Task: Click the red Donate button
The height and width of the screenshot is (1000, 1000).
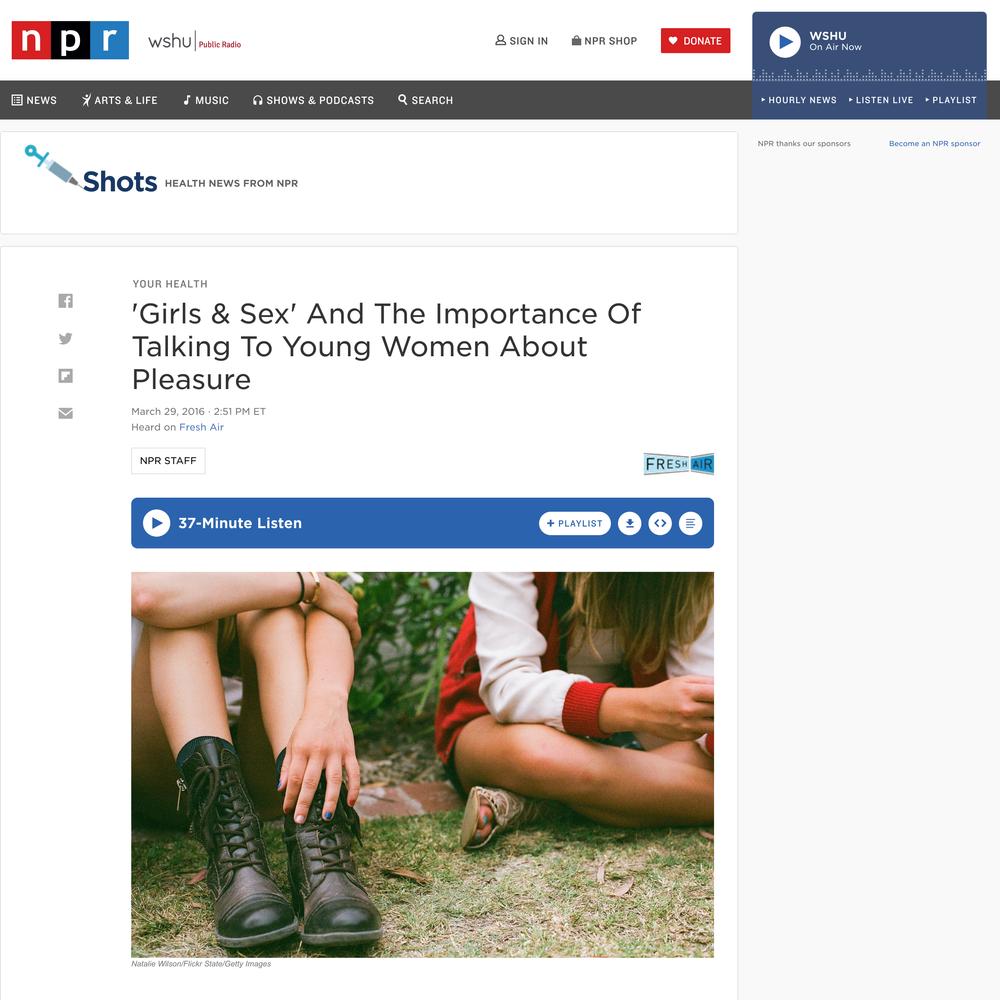Action: coord(695,41)
